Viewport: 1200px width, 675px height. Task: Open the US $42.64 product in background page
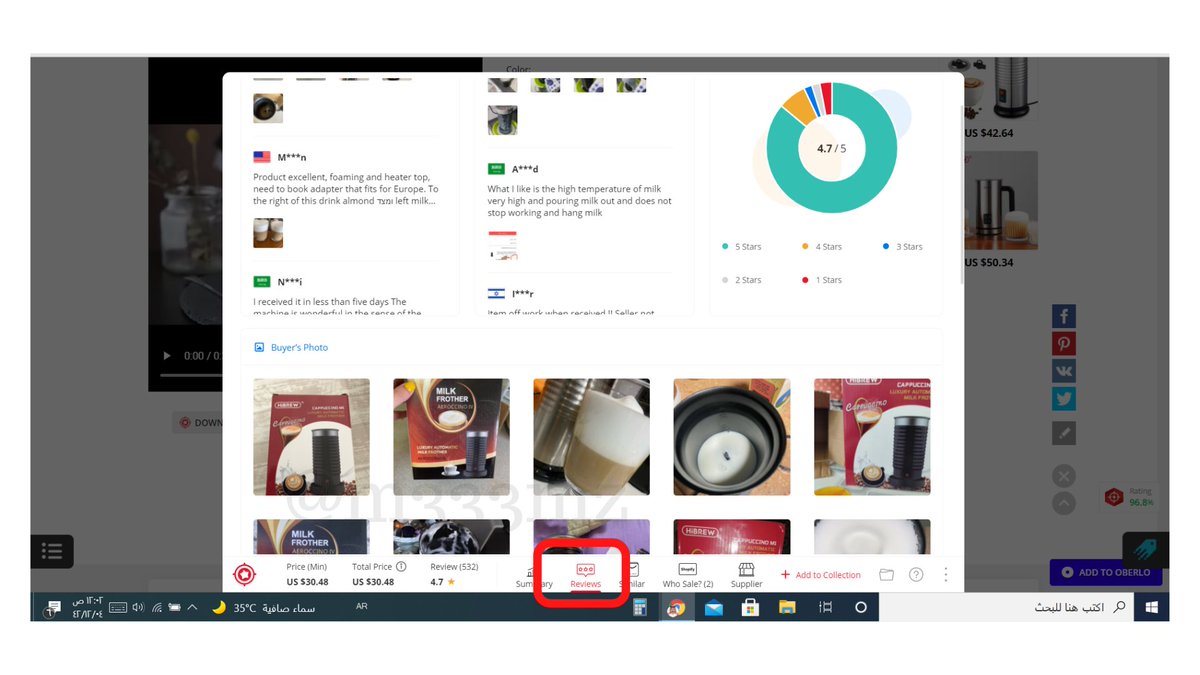coord(1000,98)
